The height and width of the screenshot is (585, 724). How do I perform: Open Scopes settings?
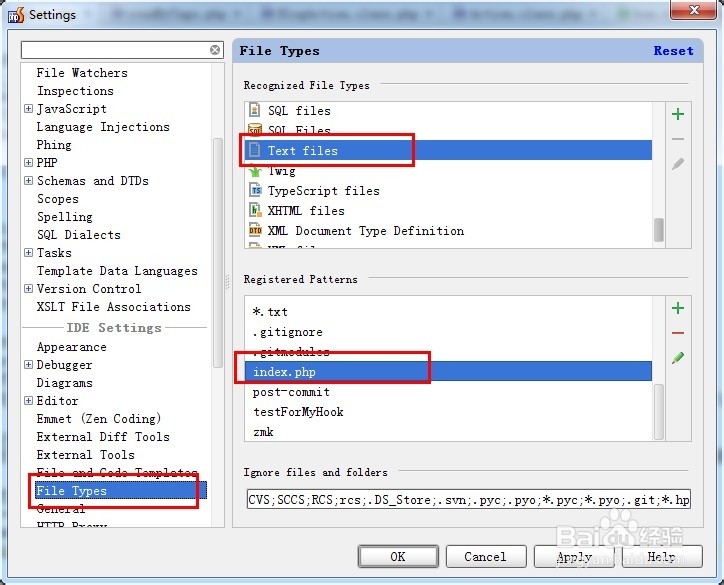[58, 199]
